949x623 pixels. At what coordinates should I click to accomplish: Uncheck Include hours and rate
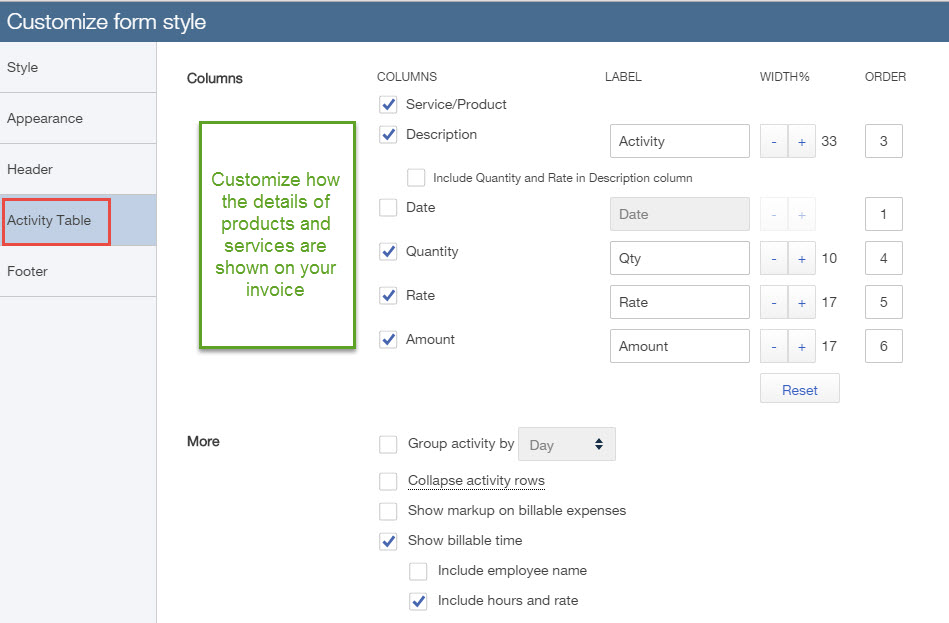417,601
